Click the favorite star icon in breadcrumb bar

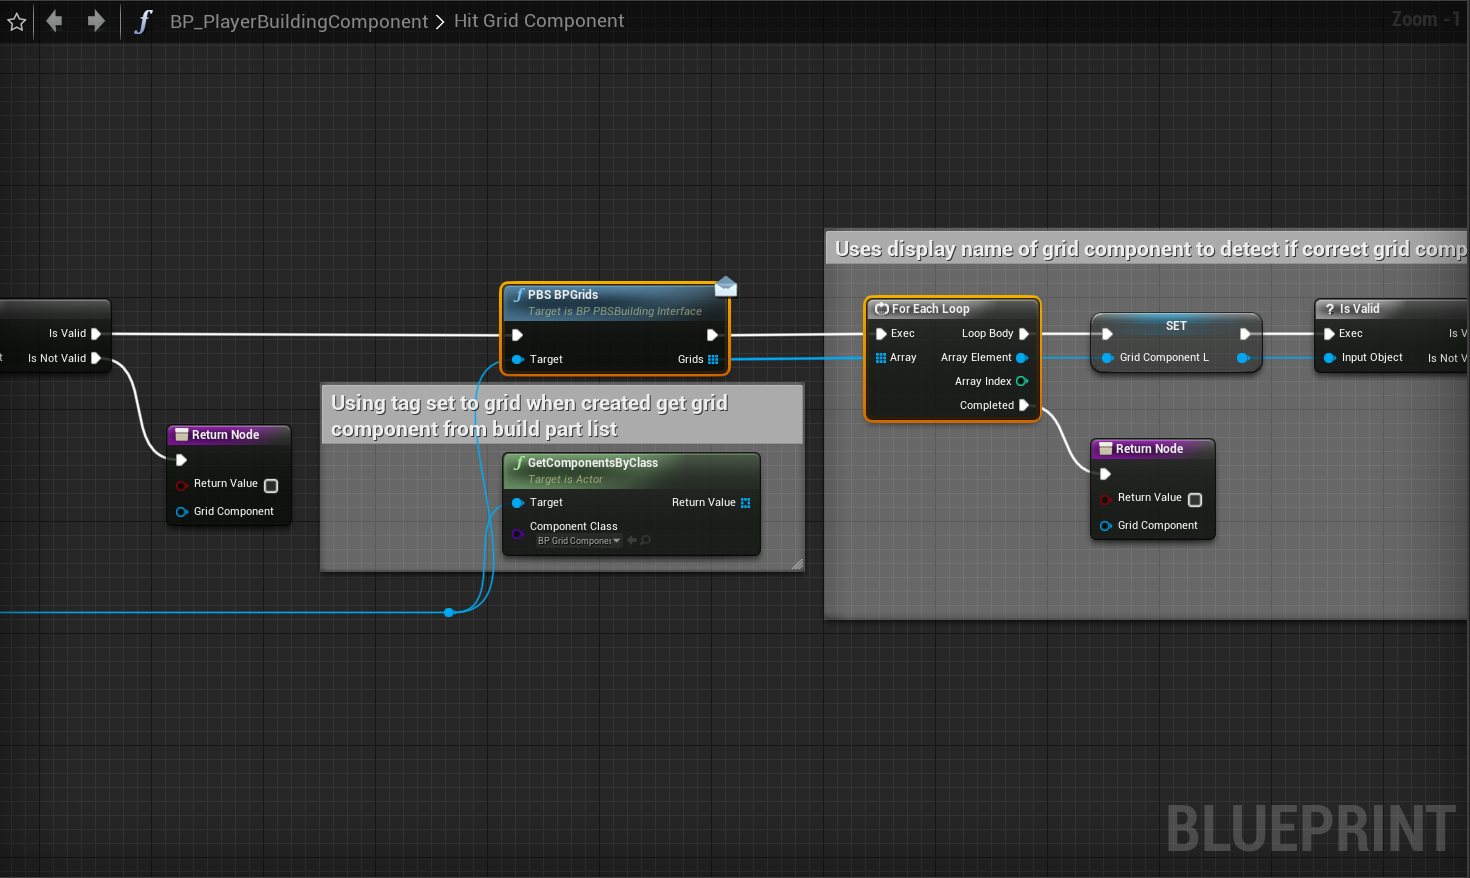click(17, 21)
